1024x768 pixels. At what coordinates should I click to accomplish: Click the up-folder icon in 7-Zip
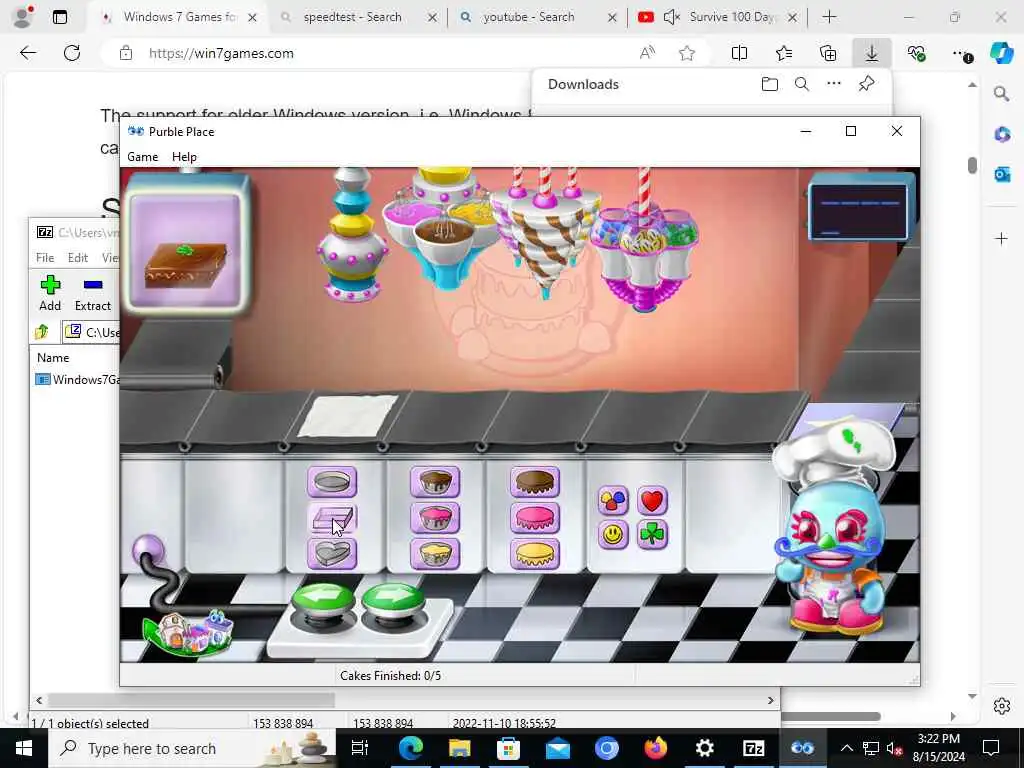[x=42, y=332]
